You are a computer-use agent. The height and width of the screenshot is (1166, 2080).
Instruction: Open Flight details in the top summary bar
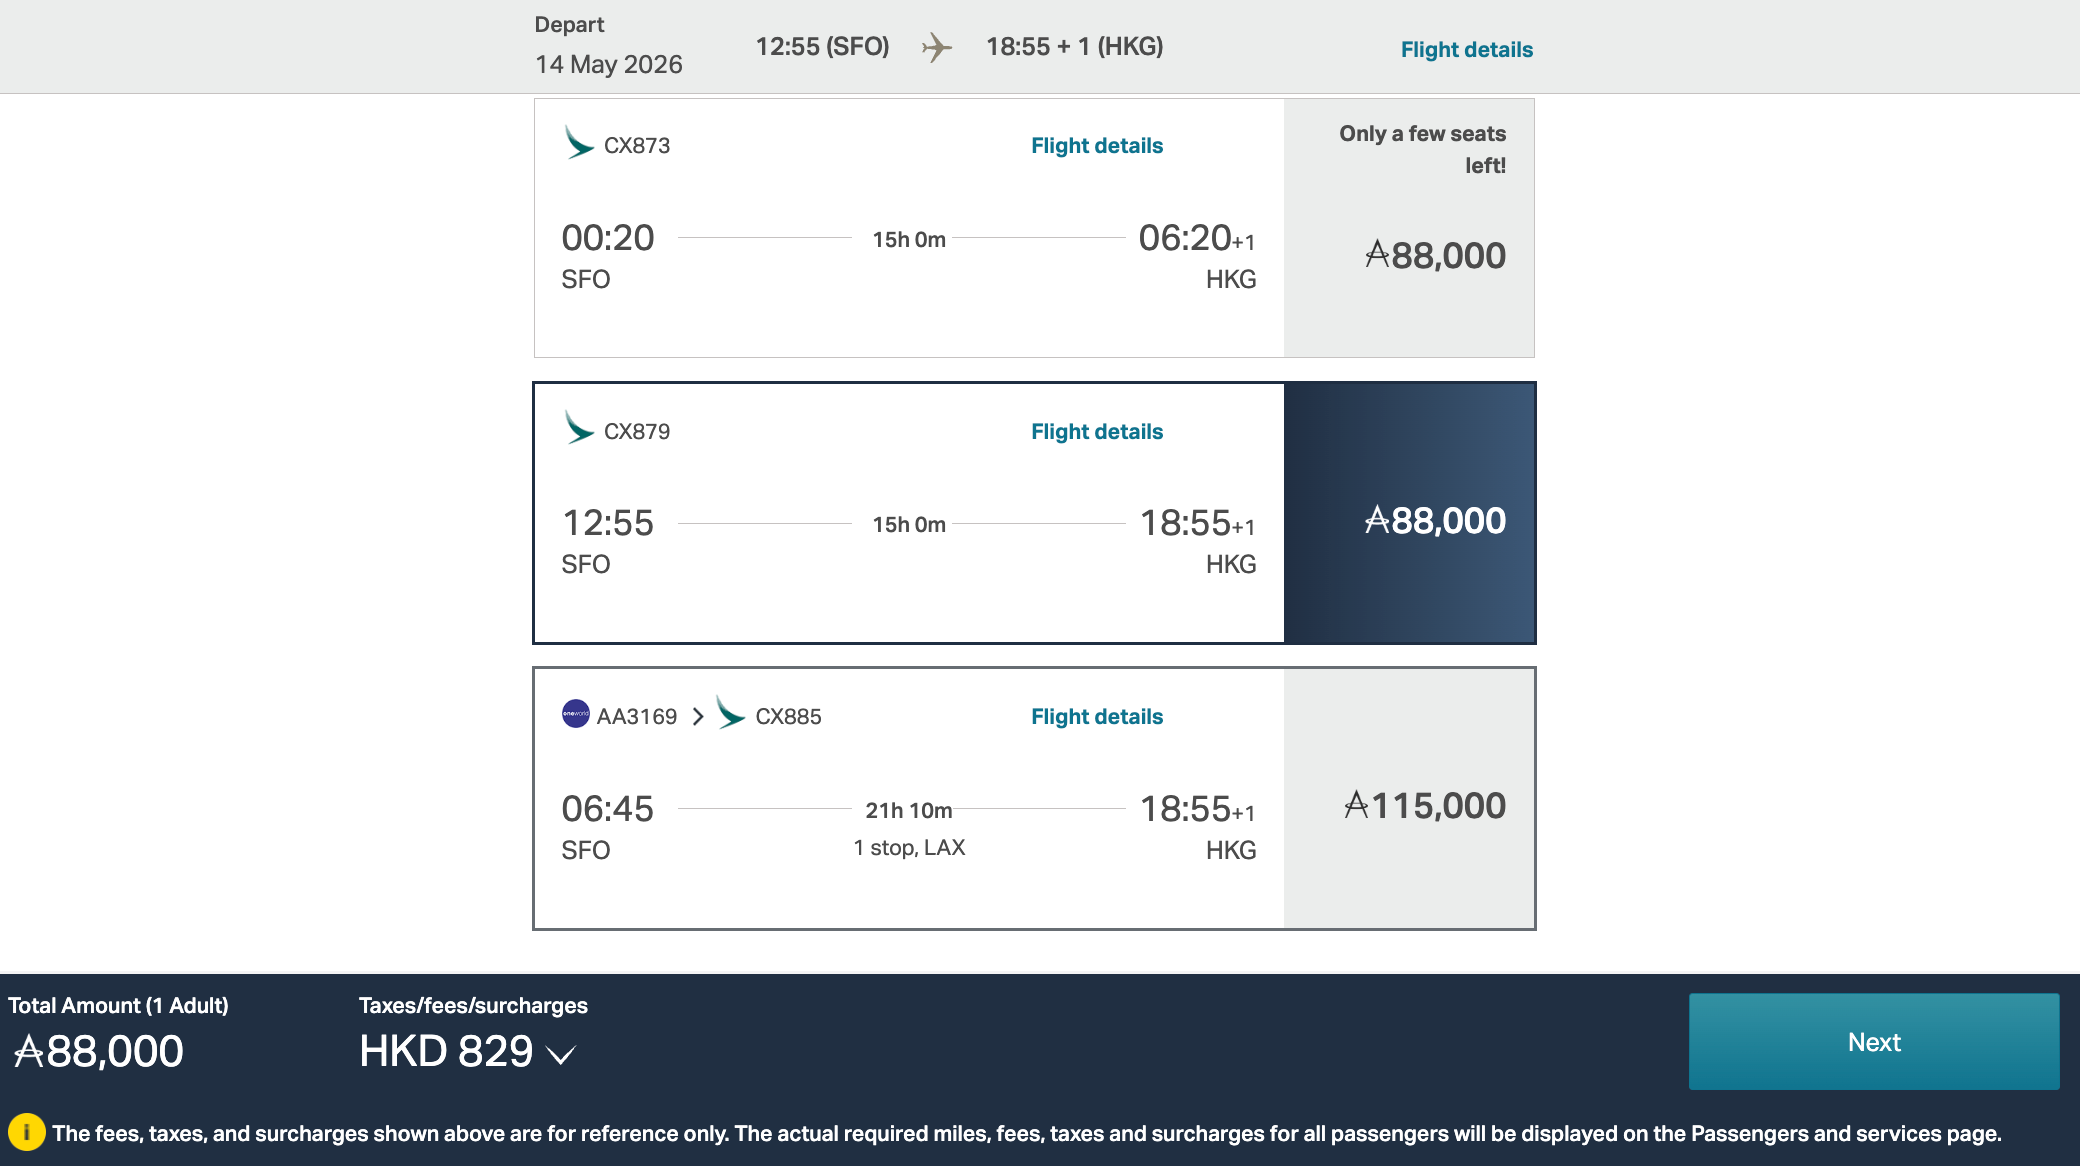[1466, 50]
